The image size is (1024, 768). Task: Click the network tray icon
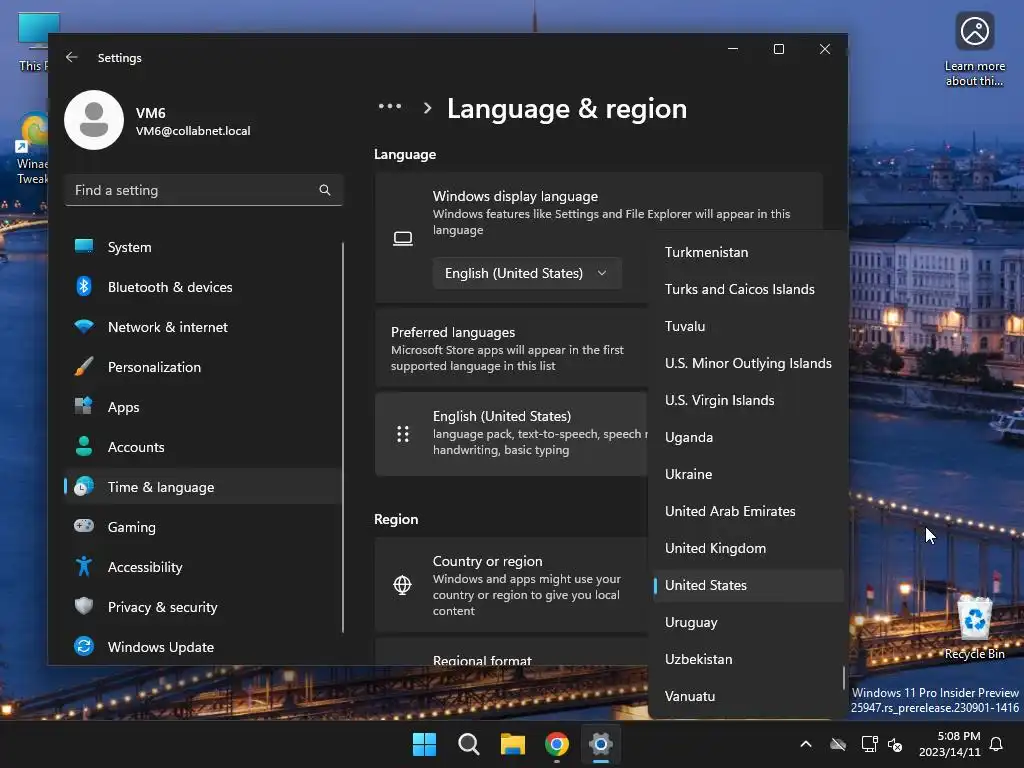click(869, 744)
